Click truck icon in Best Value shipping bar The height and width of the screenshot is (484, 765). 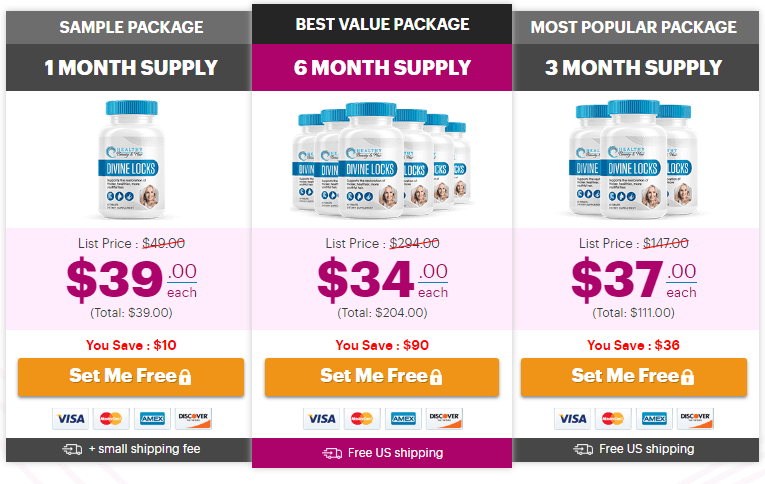[x=332, y=453]
